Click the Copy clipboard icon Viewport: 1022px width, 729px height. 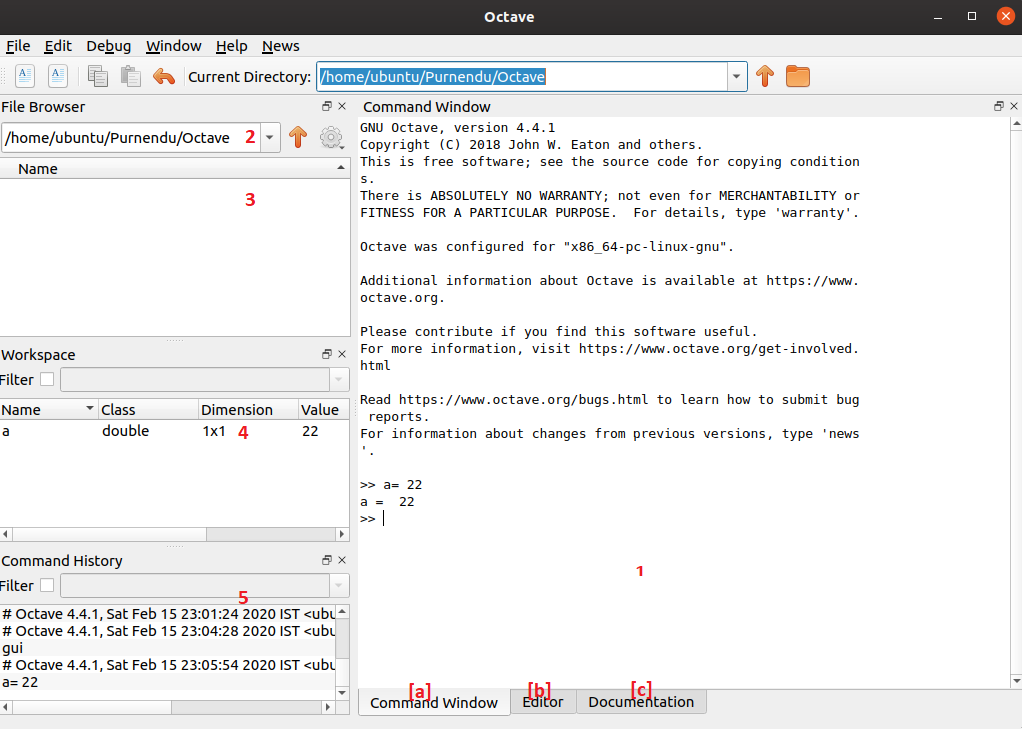point(96,76)
